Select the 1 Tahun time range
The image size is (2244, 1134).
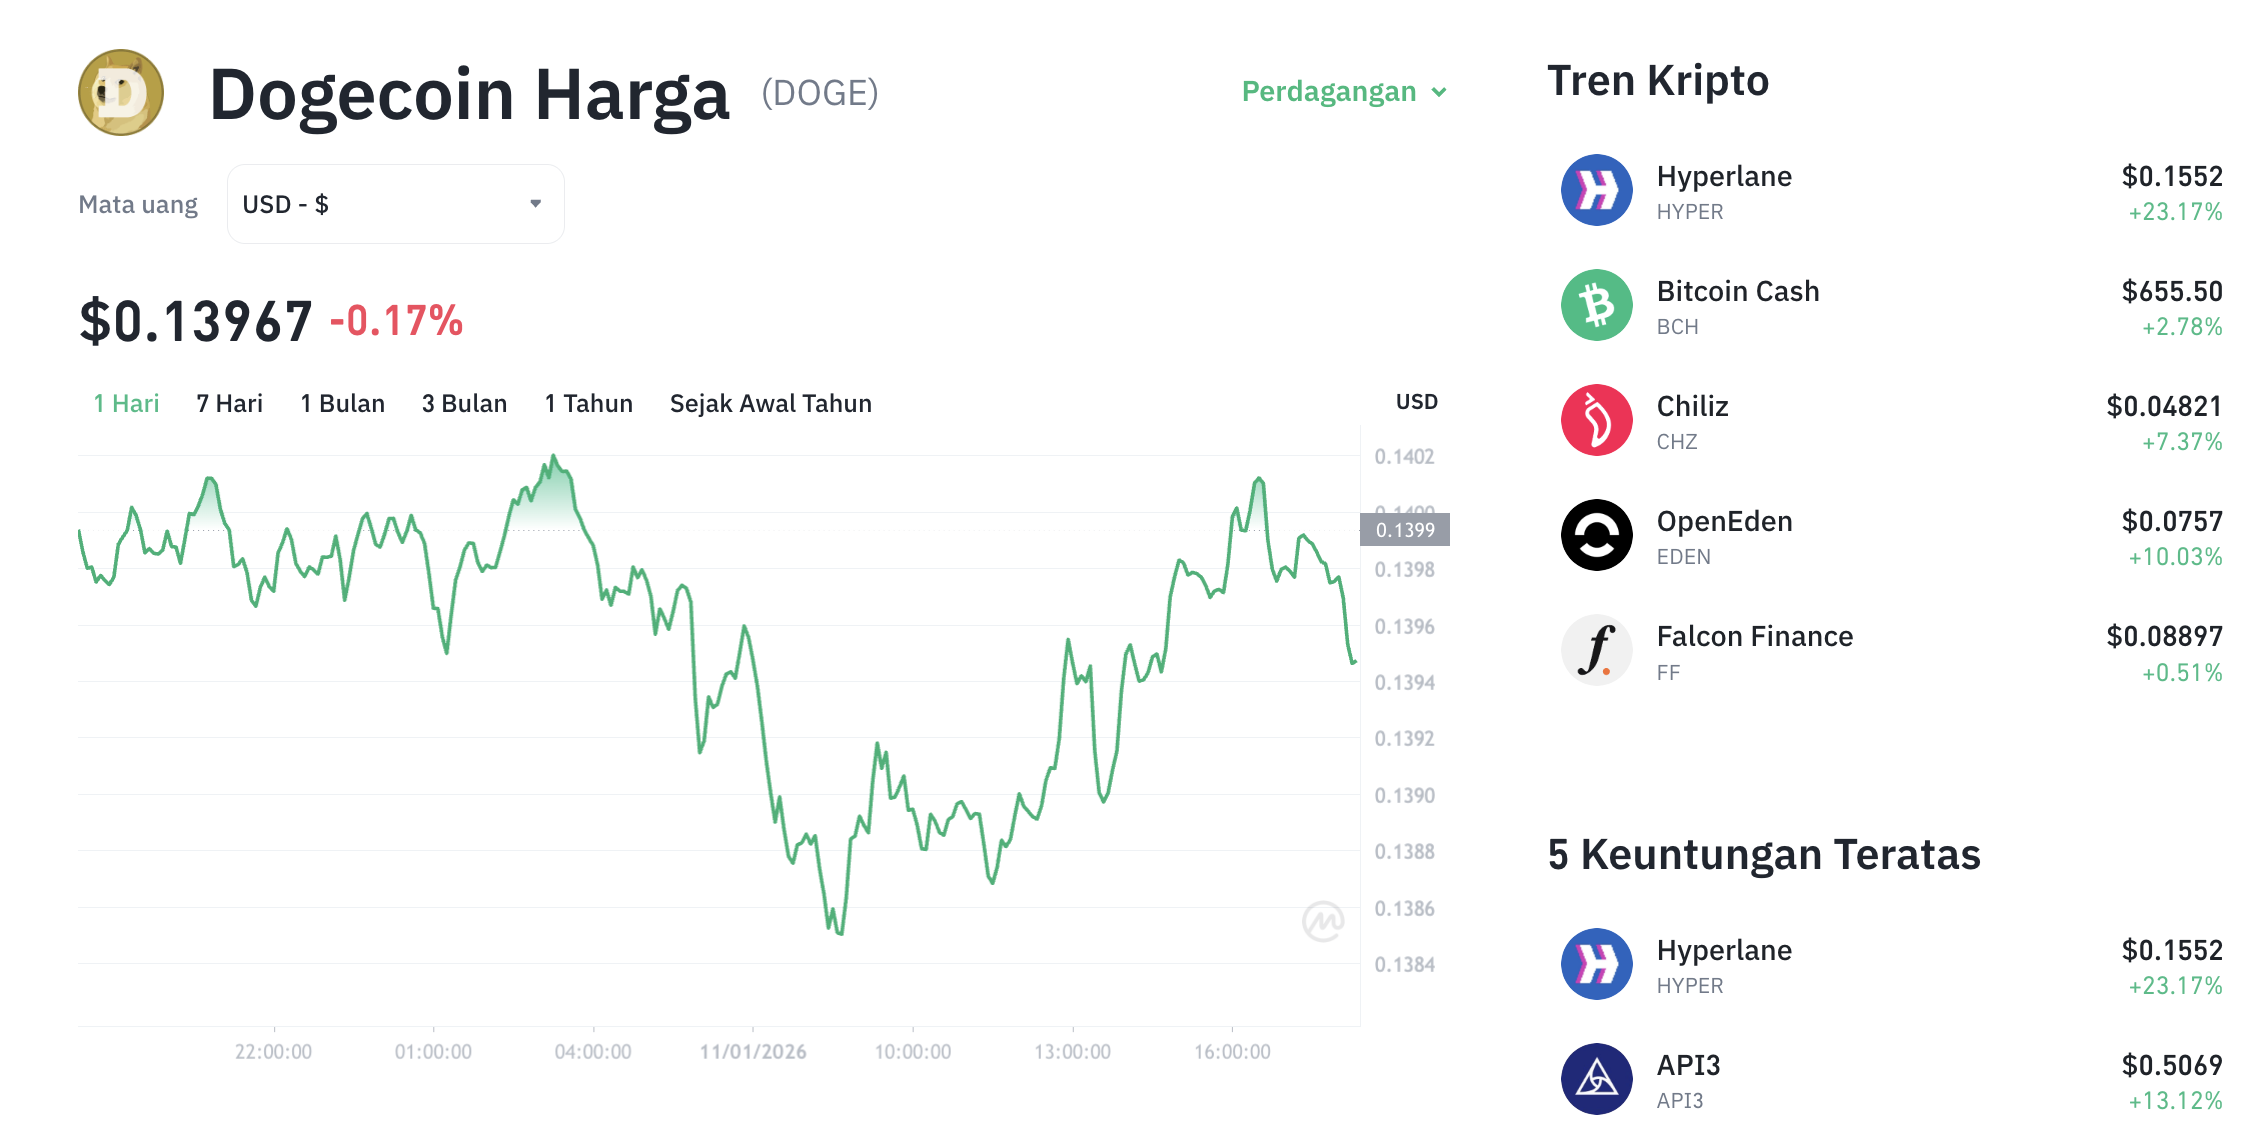tap(588, 403)
